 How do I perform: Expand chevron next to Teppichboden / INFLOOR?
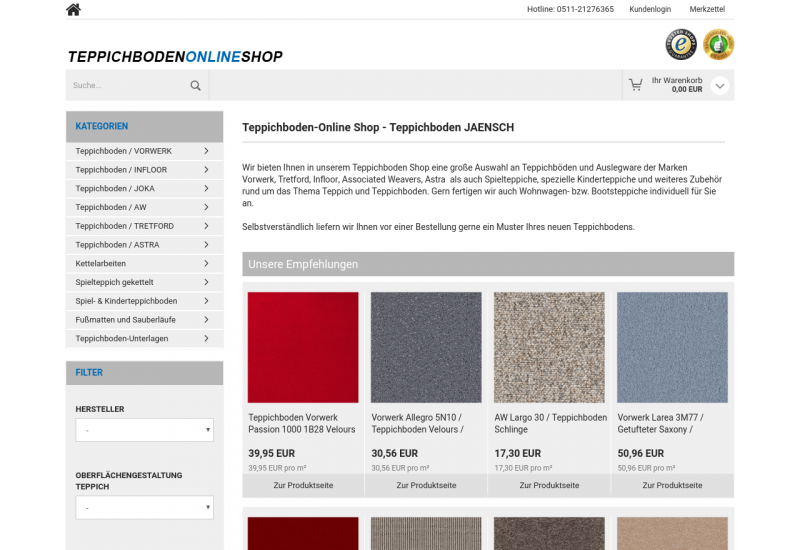coord(206,169)
